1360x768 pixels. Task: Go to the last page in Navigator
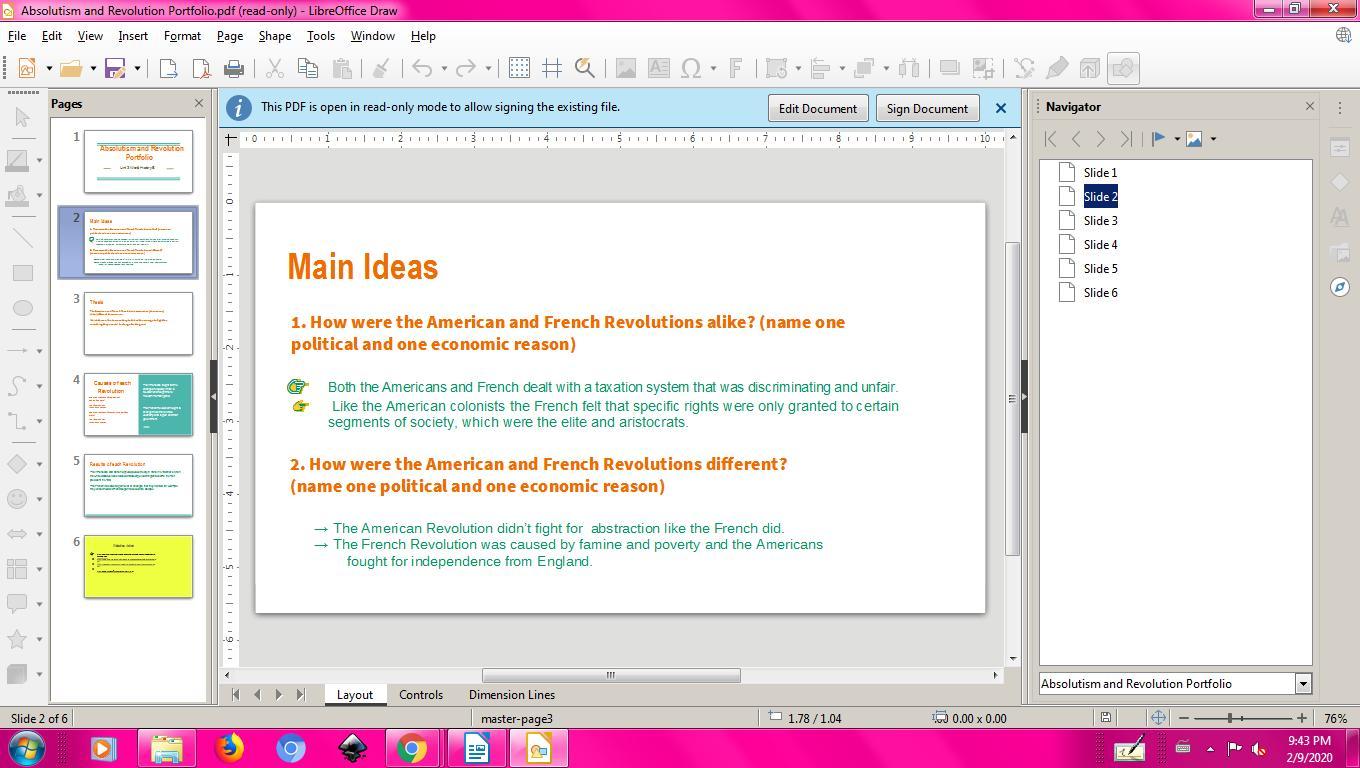coord(1126,139)
